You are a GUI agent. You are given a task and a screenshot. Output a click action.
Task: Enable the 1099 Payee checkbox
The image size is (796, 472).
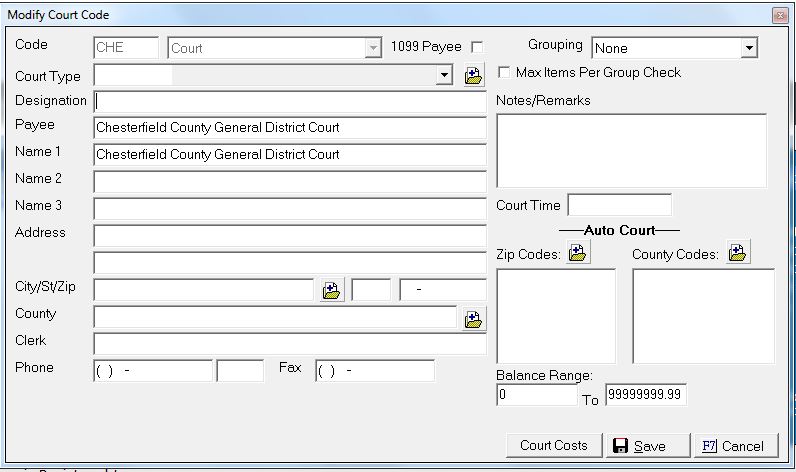pyautogui.click(x=477, y=47)
